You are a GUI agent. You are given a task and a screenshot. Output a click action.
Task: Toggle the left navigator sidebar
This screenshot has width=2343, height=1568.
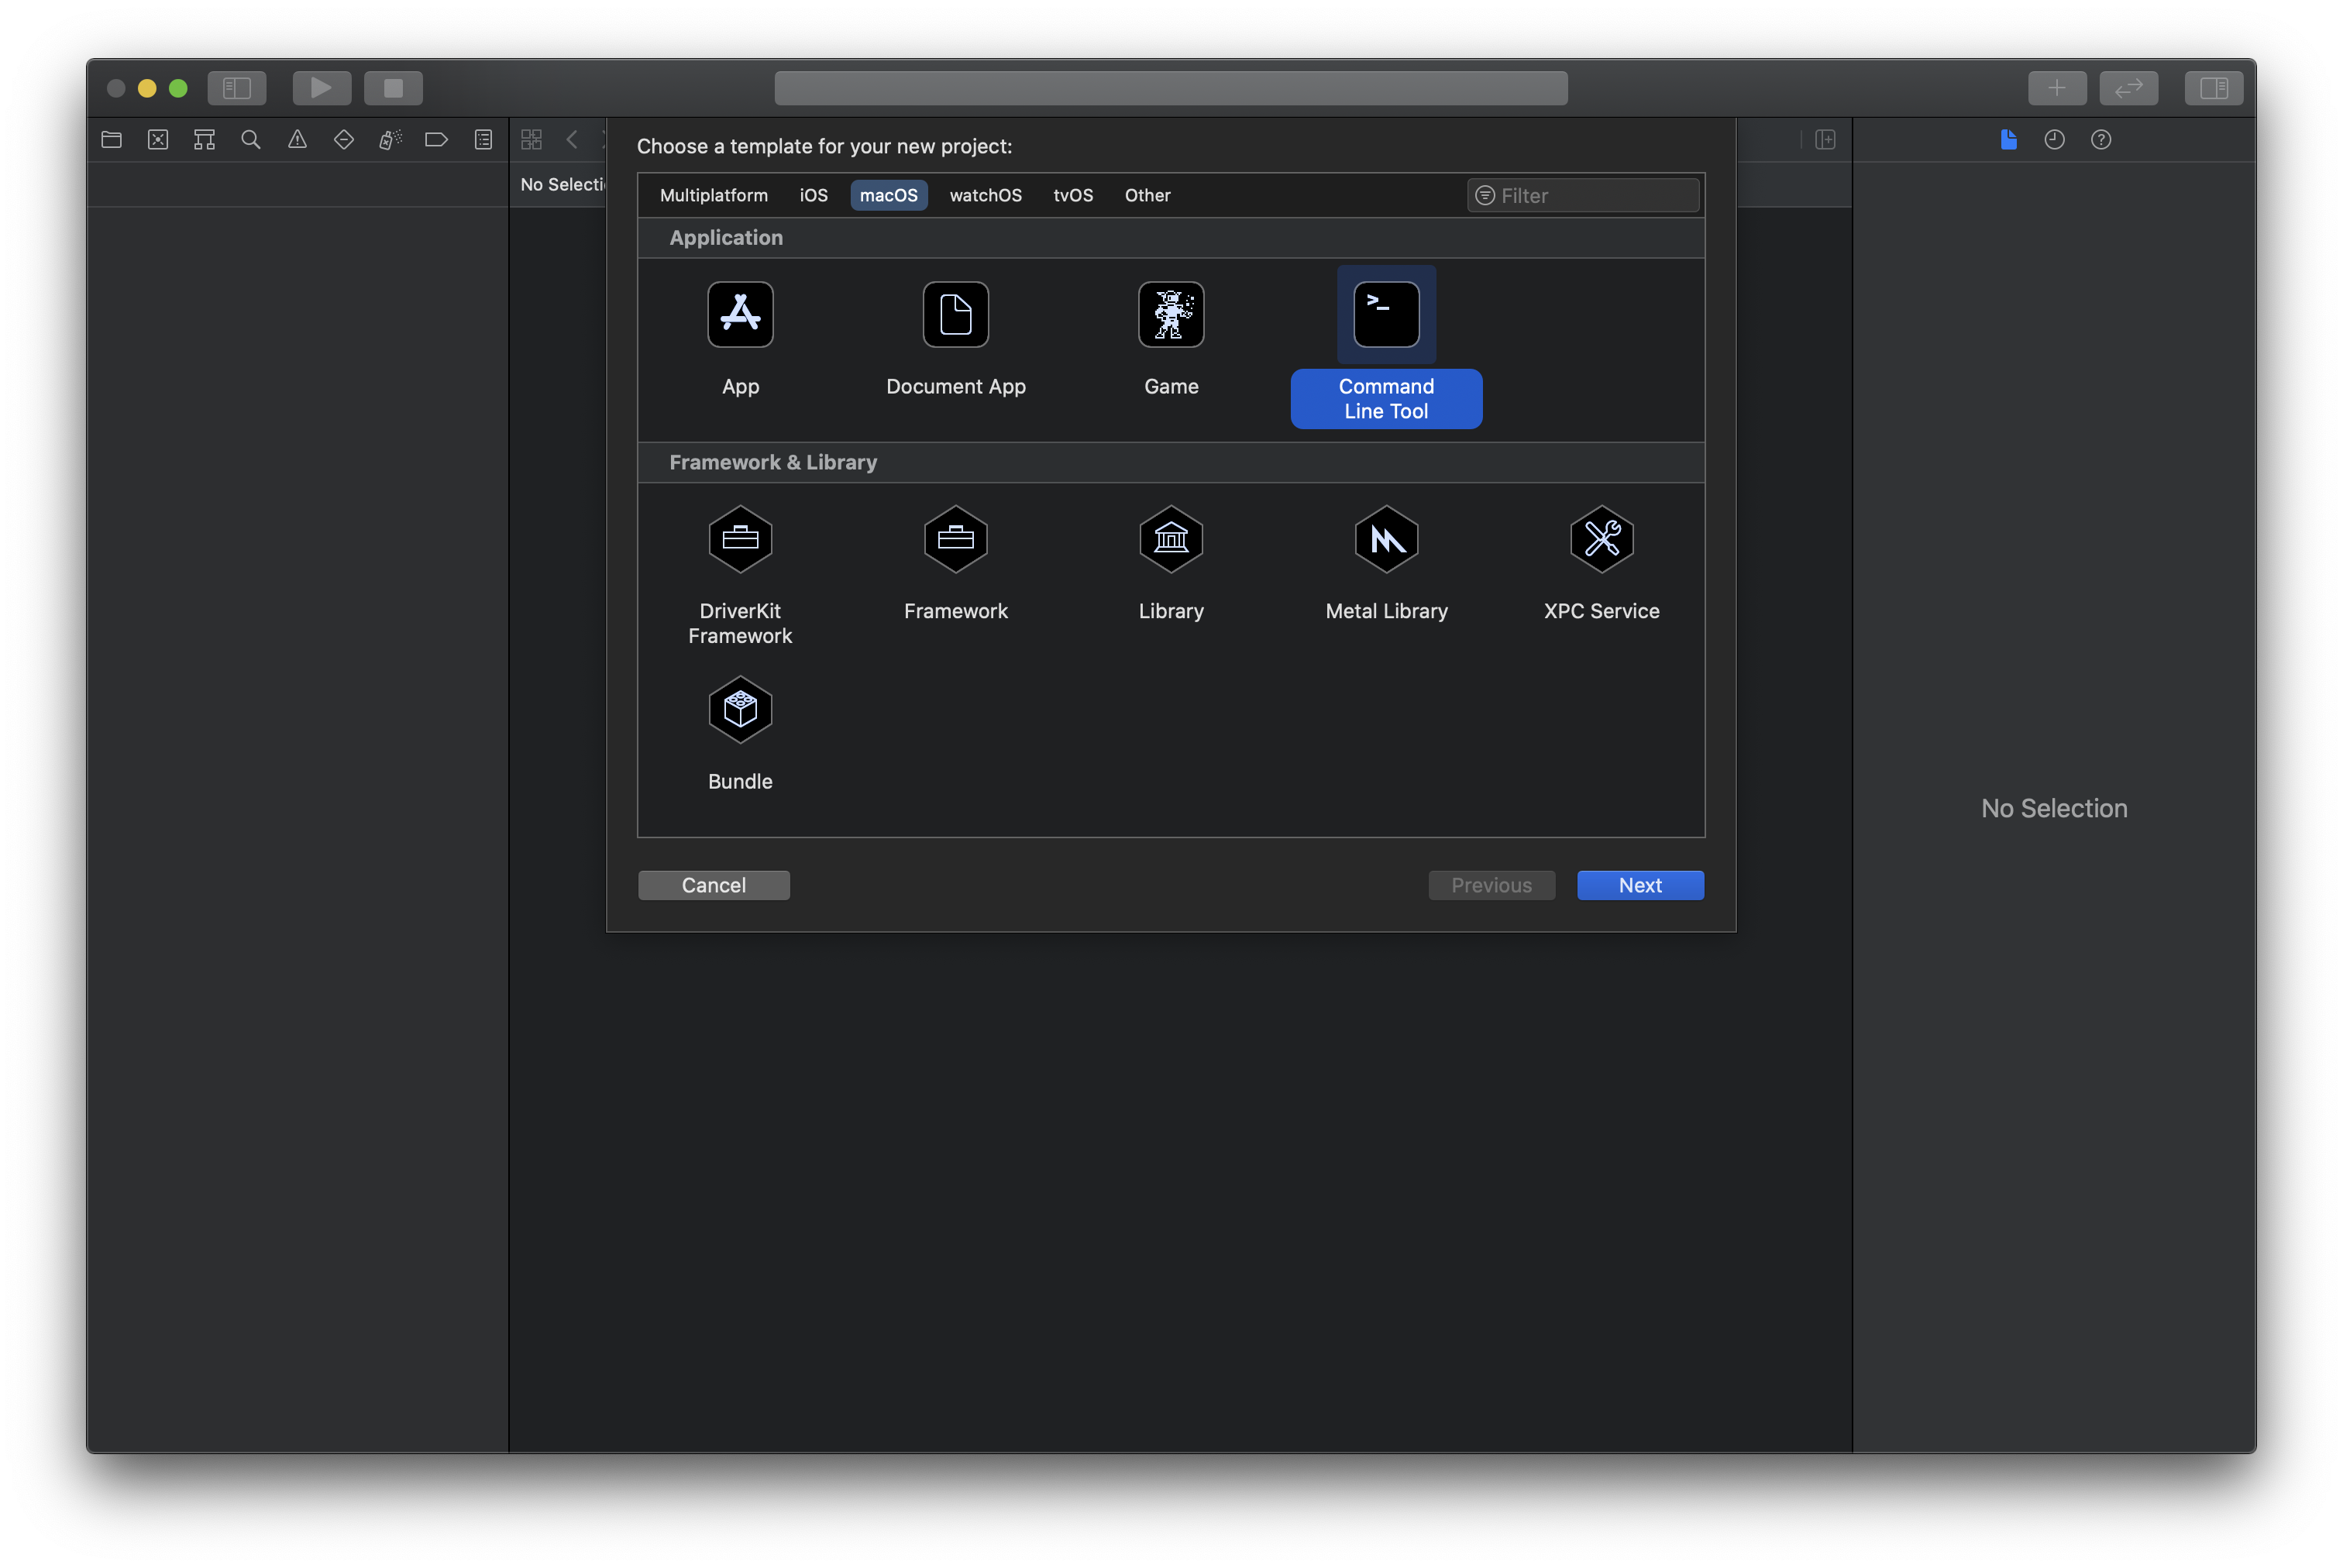(x=237, y=88)
